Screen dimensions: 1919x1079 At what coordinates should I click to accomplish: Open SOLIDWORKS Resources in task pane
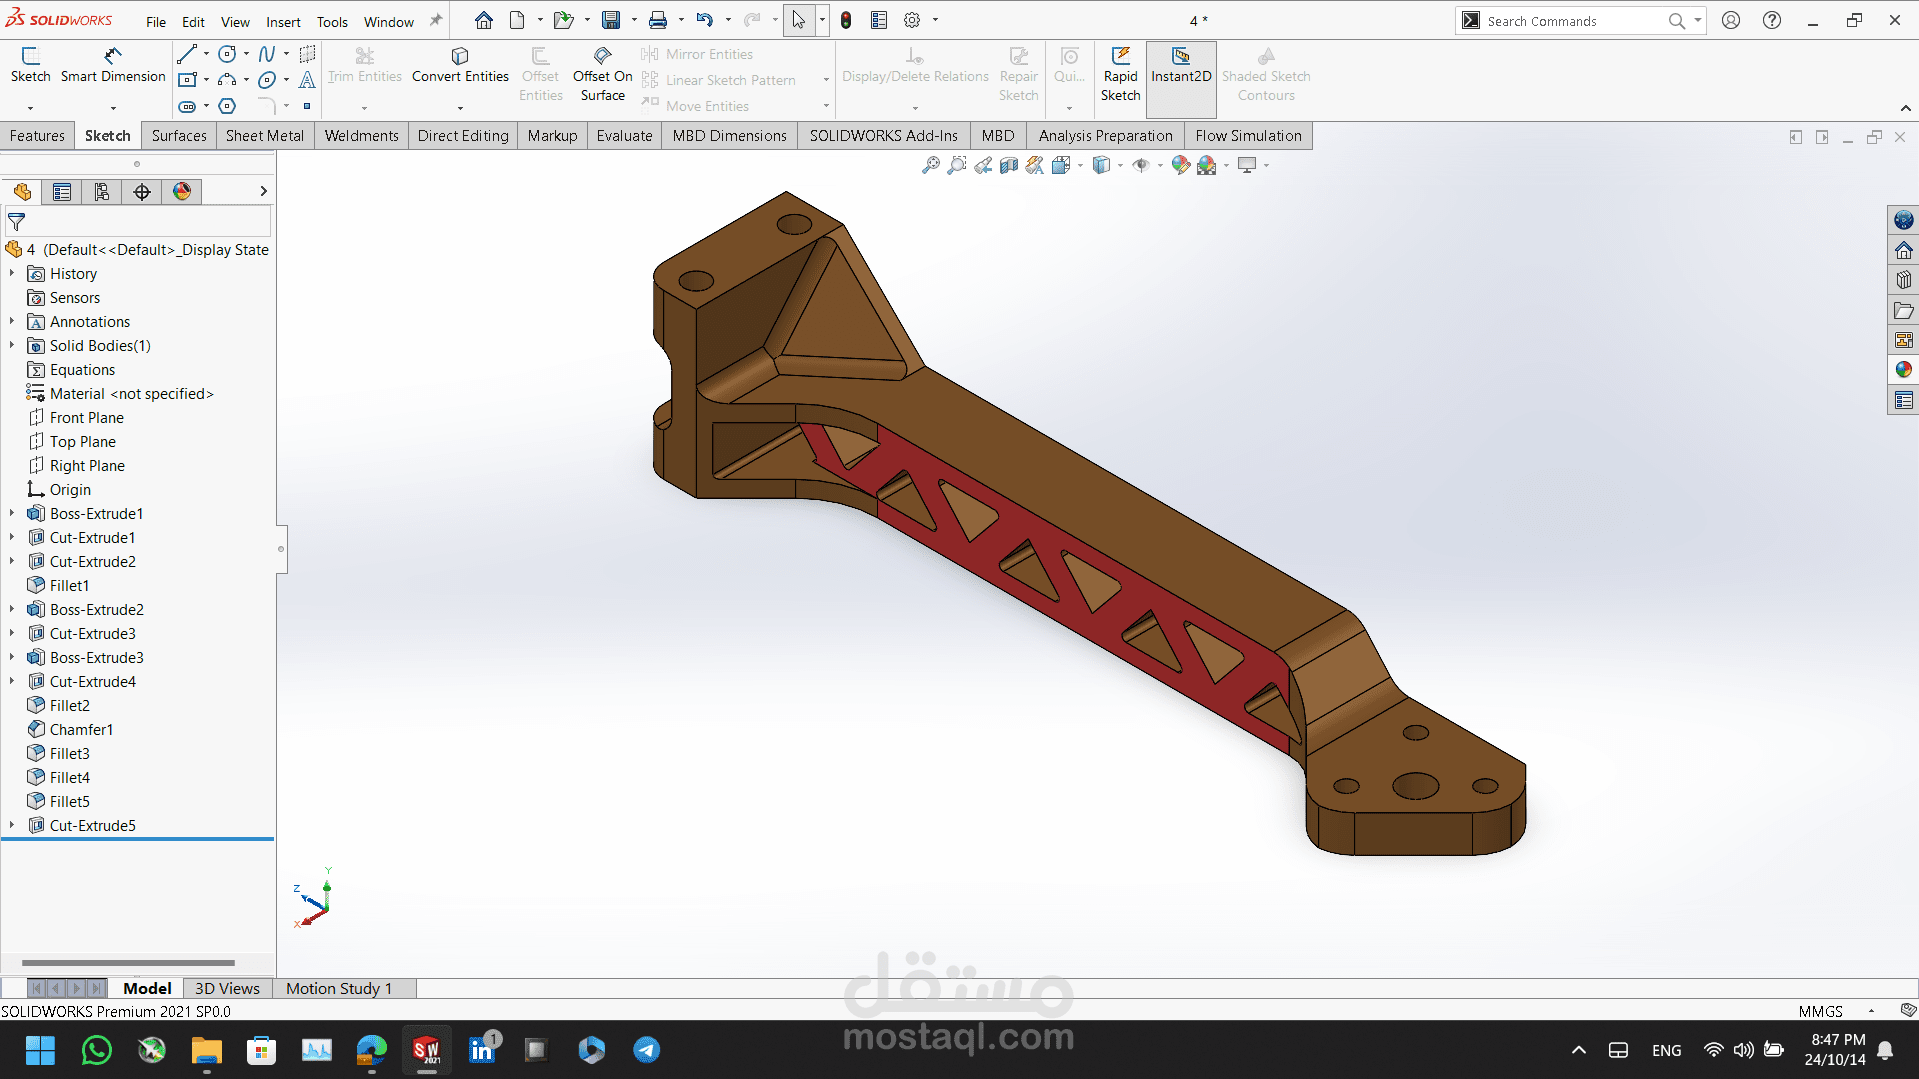click(1903, 250)
